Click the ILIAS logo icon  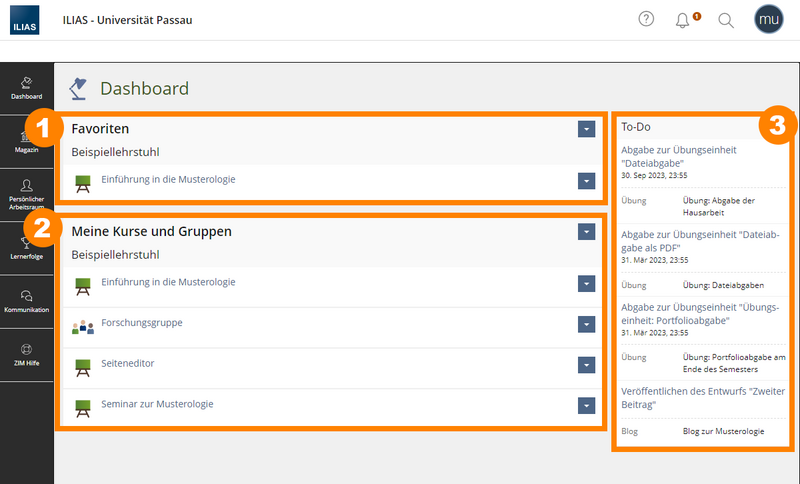point(24,20)
